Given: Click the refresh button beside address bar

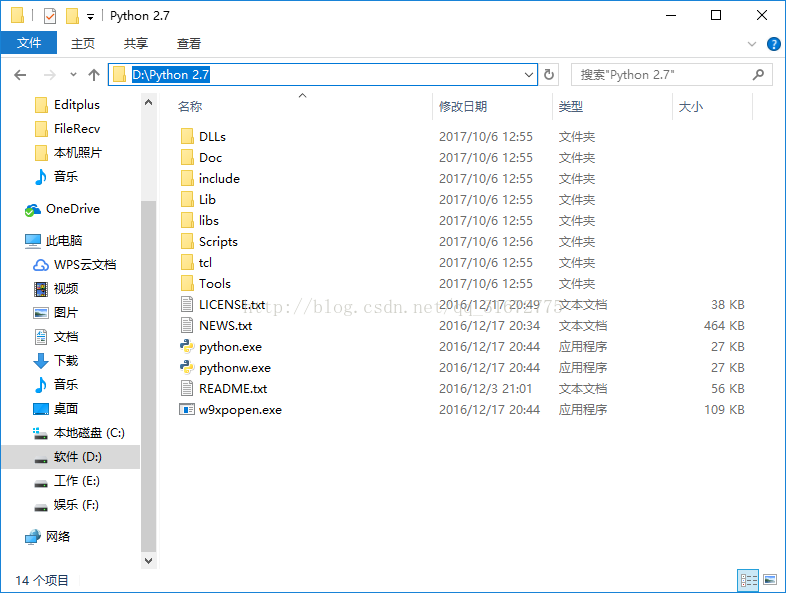Looking at the screenshot, I should (x=549, y=75).
